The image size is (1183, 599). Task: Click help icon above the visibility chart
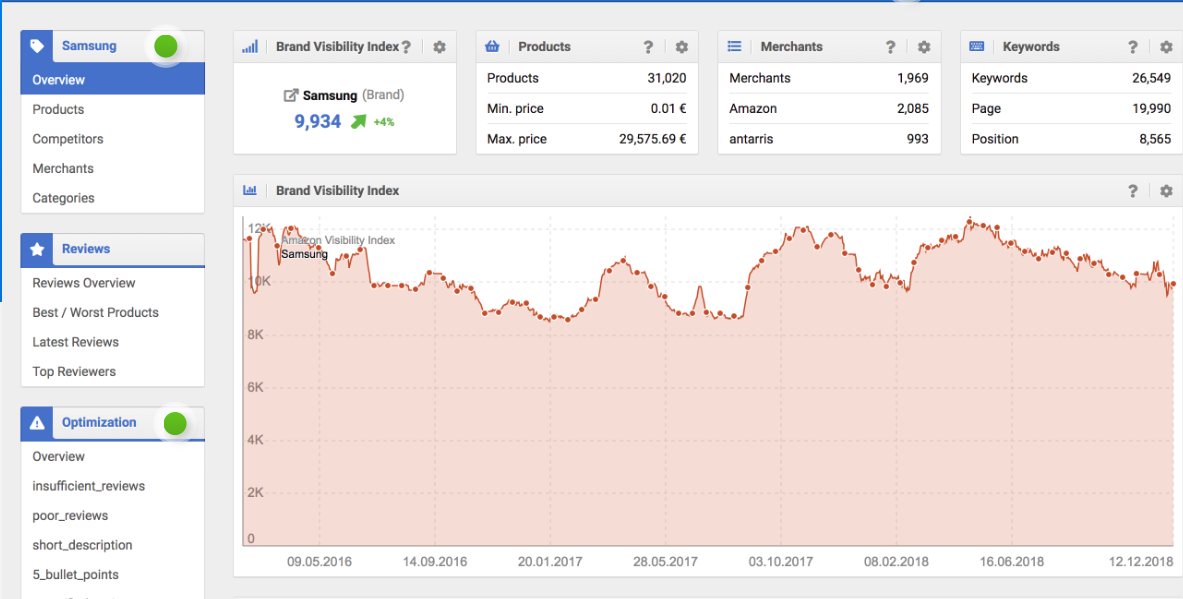1132,191
